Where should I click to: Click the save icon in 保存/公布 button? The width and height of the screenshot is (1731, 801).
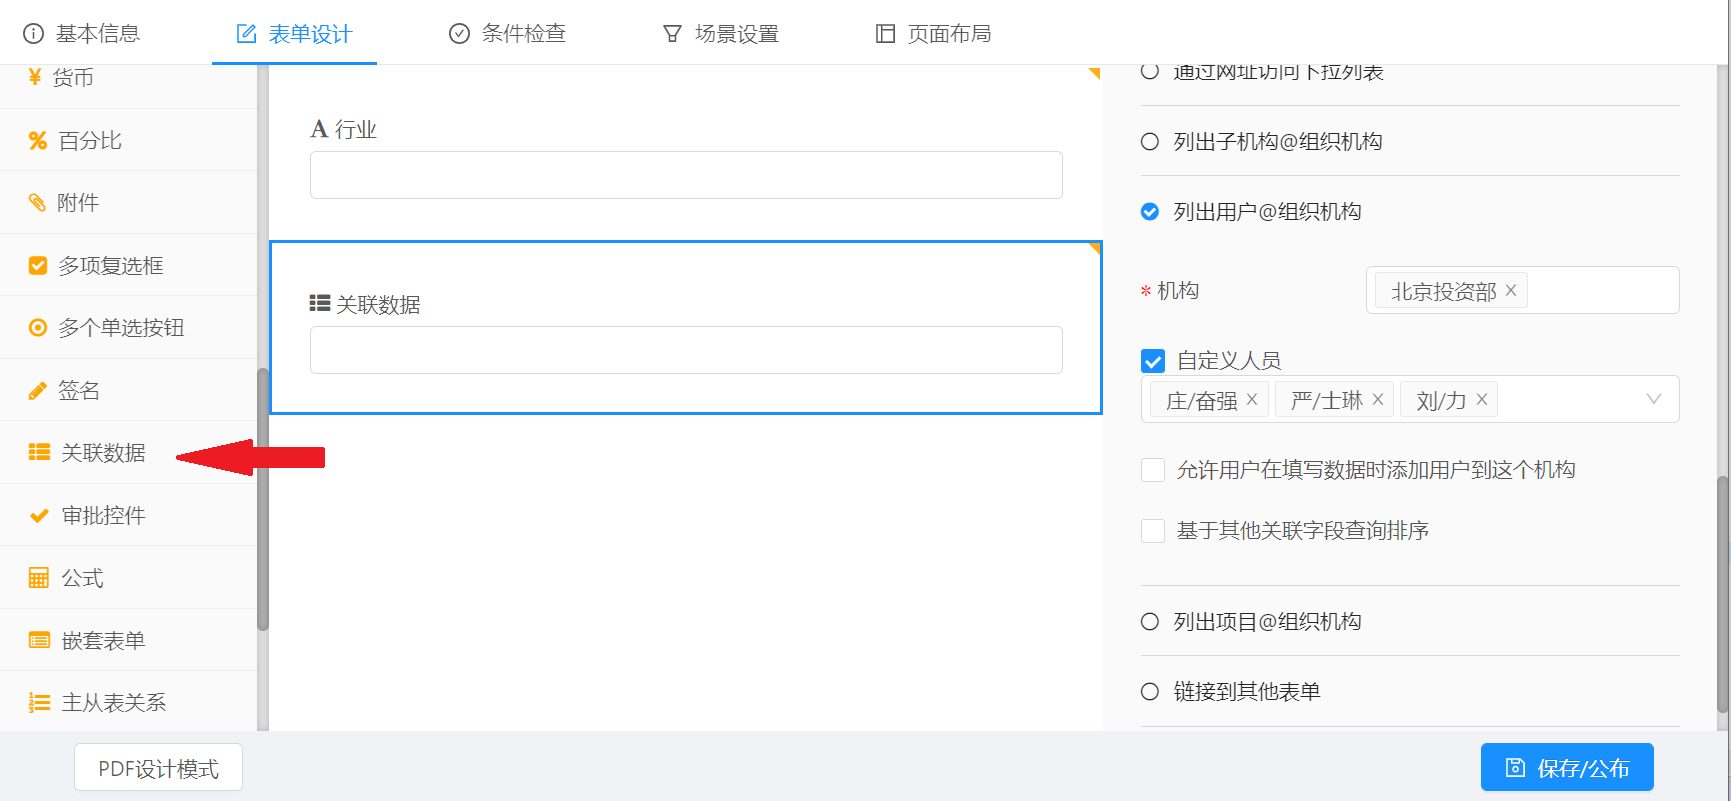pyautogui.click(x=1516, y=768)
